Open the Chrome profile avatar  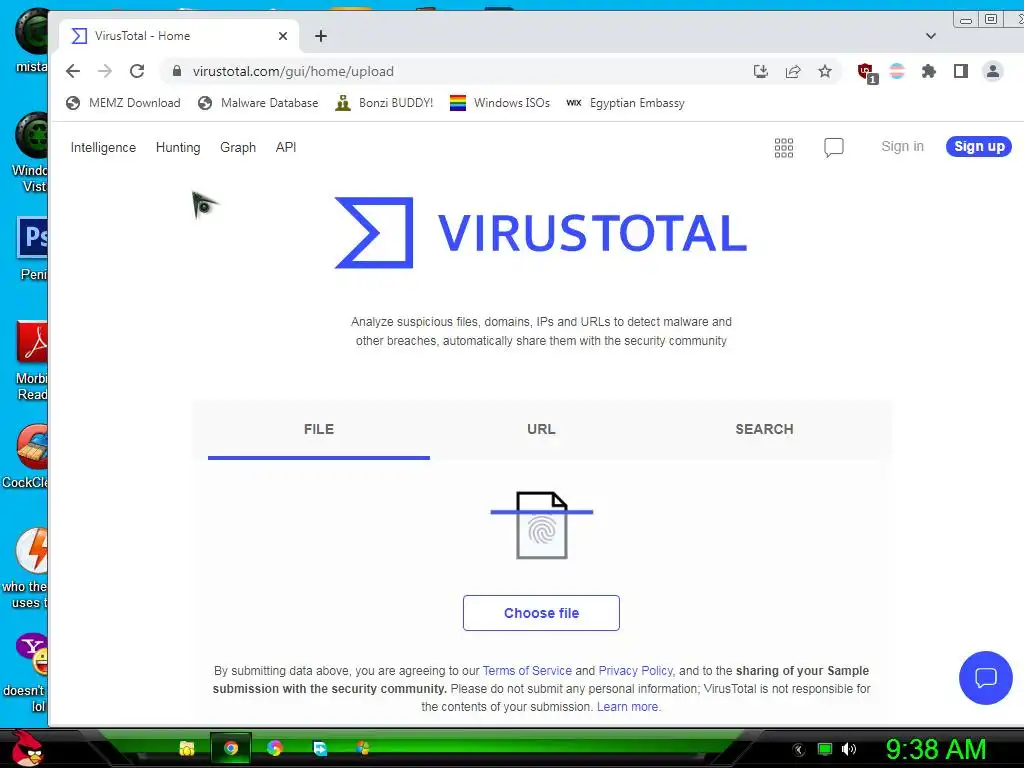[x=993, y=71]
